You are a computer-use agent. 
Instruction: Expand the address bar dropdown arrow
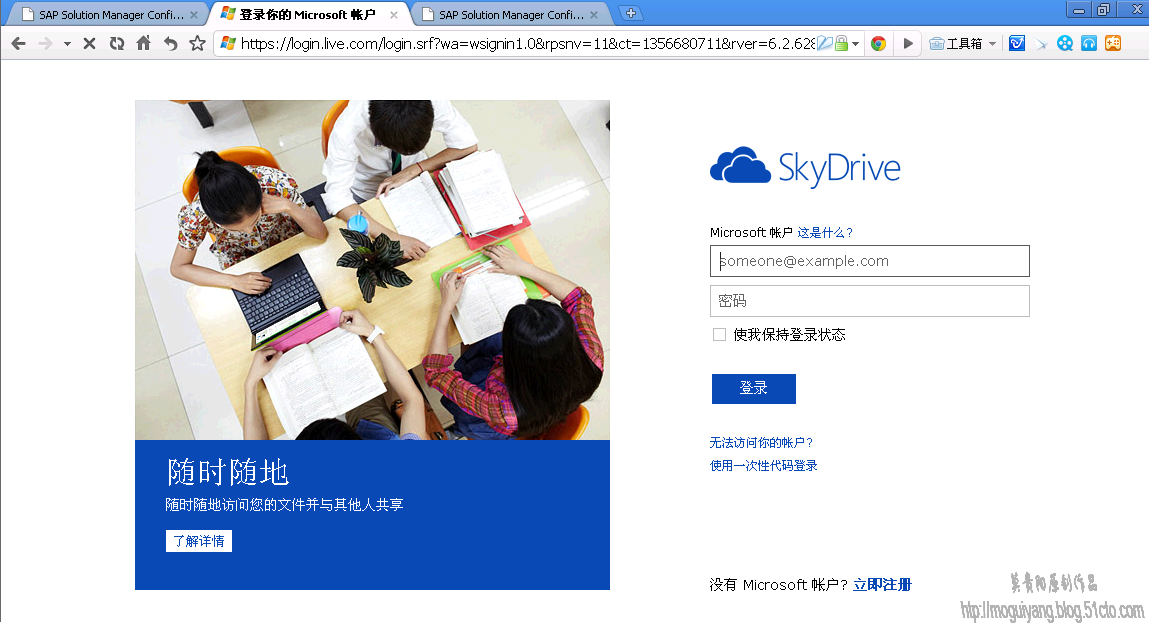(855, 44)
